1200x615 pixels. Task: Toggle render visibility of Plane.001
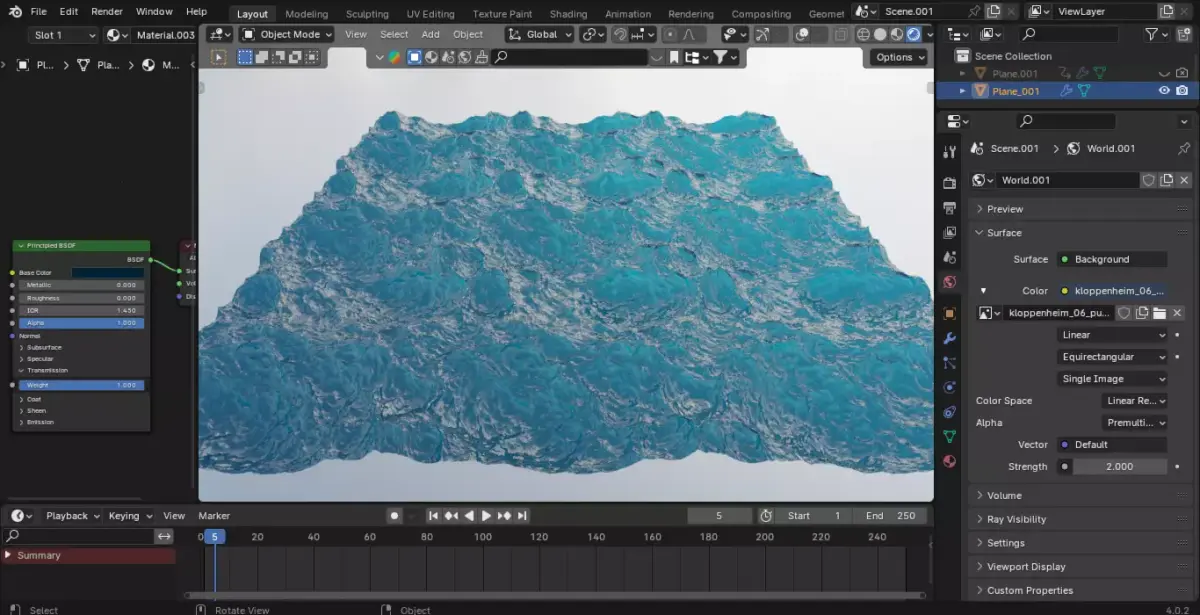coord(1182,73)
